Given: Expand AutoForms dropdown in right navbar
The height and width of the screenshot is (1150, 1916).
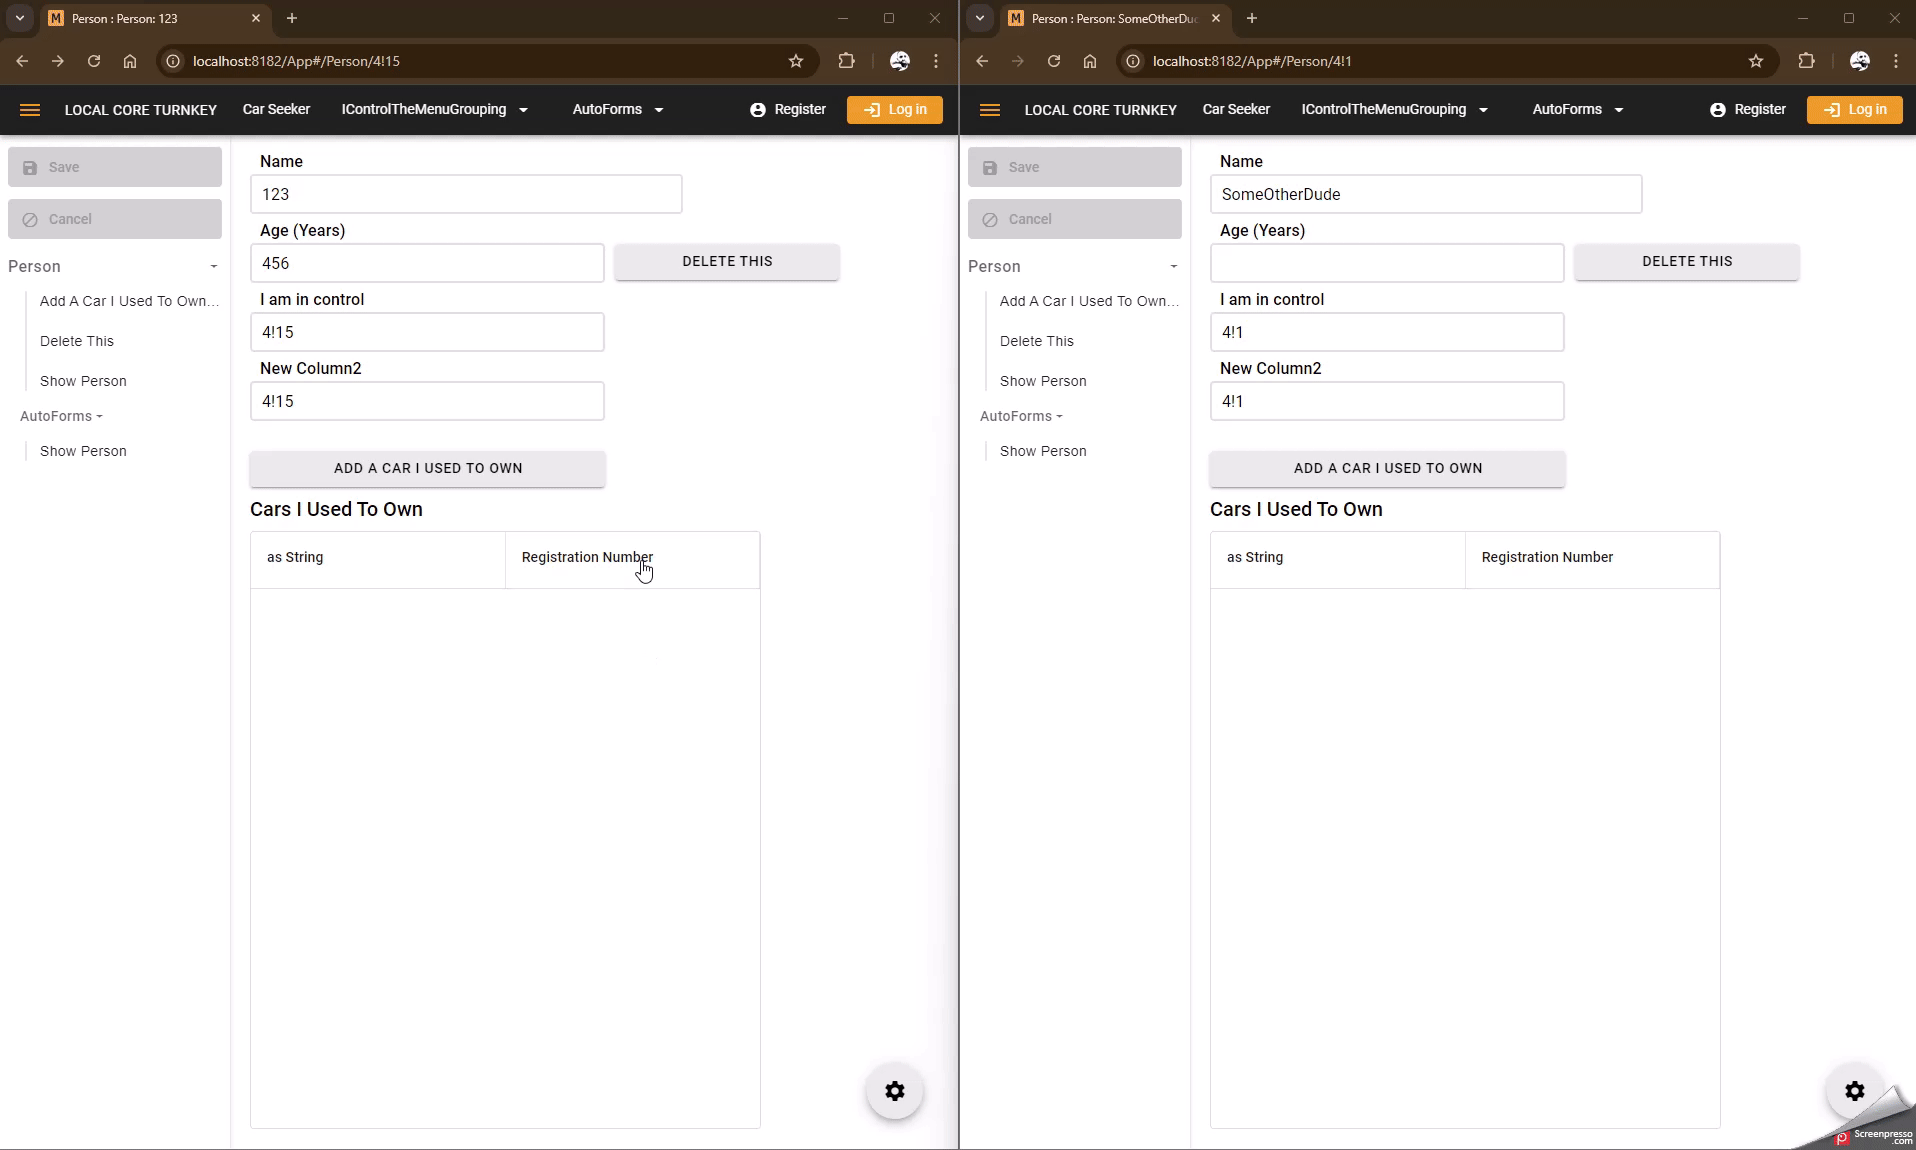Looking at the screenshot, I should click(x=1577, y=110).
